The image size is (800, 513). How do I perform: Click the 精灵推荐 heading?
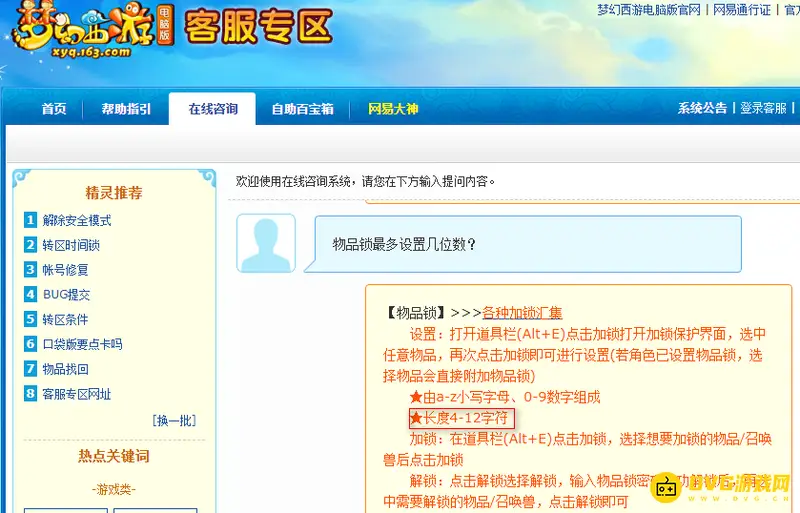pos(114,192)
